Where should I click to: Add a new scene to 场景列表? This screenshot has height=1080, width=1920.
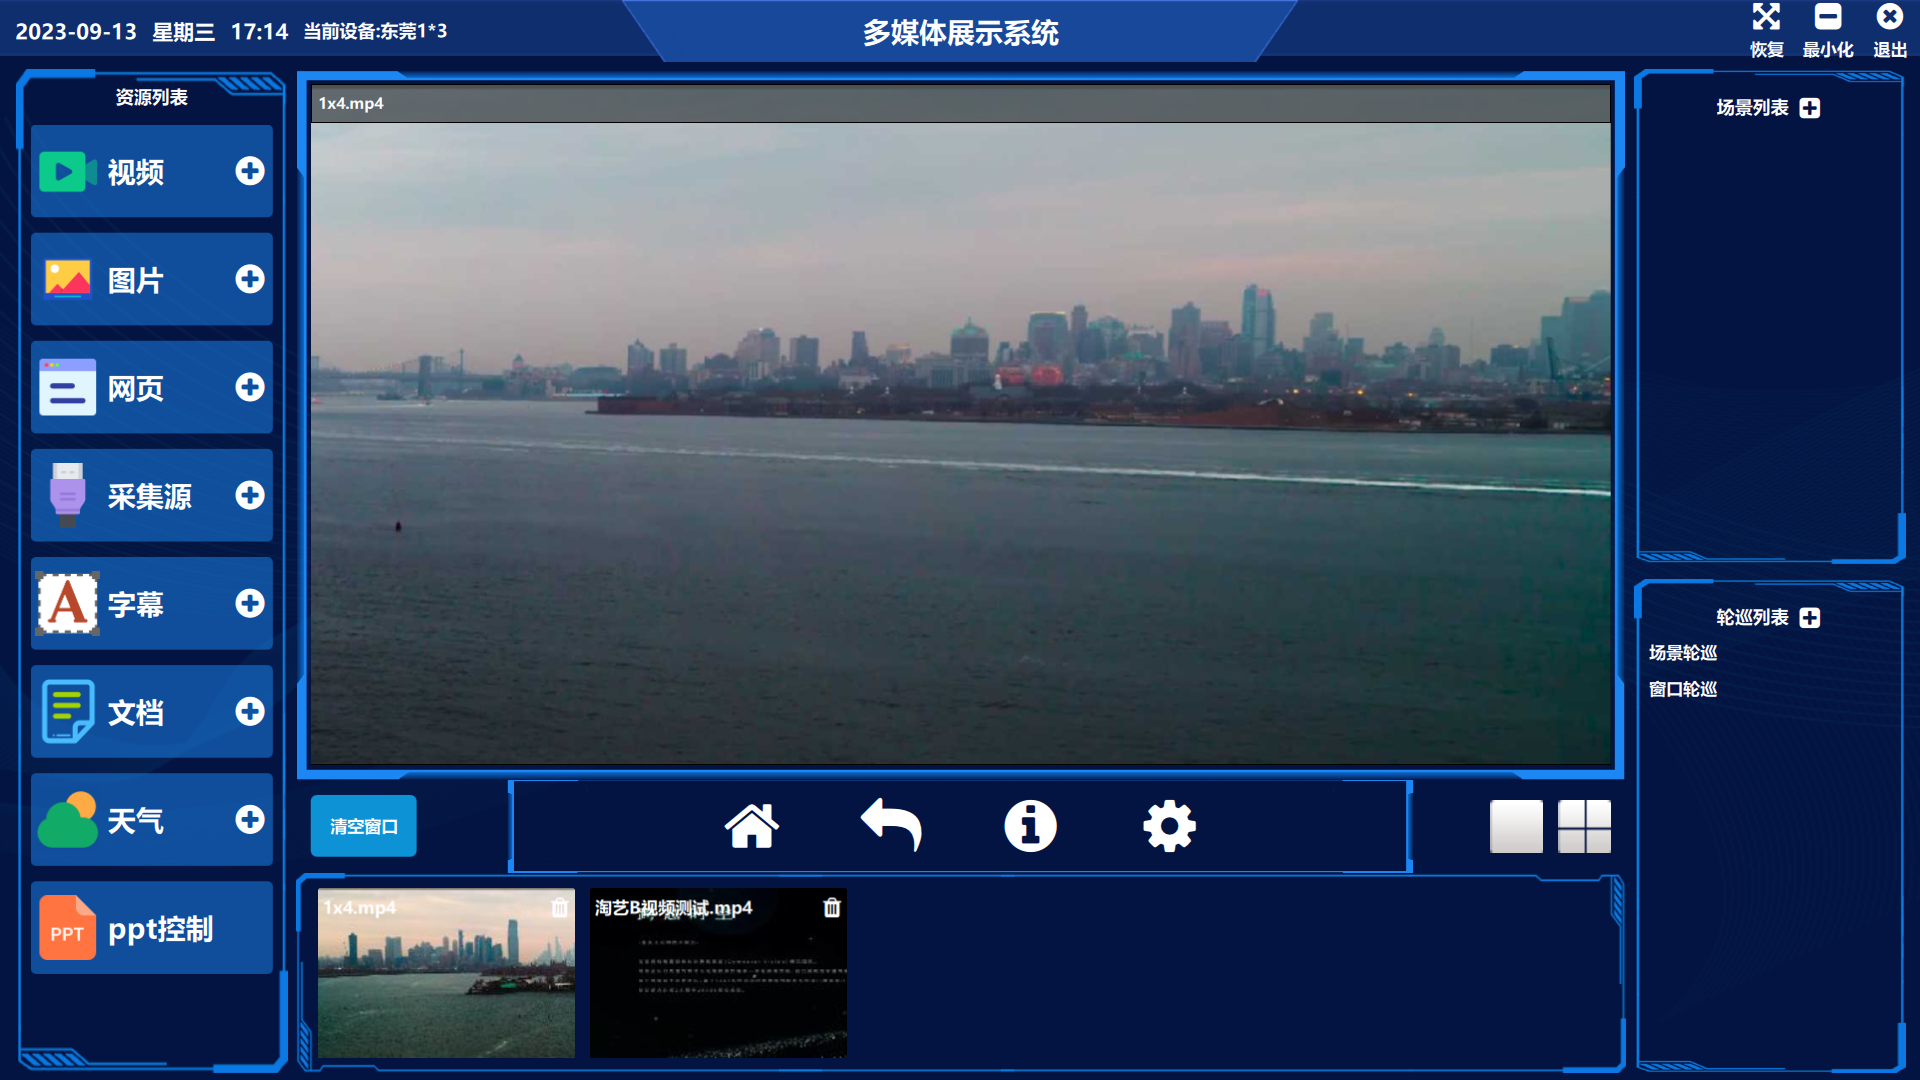1810,108
